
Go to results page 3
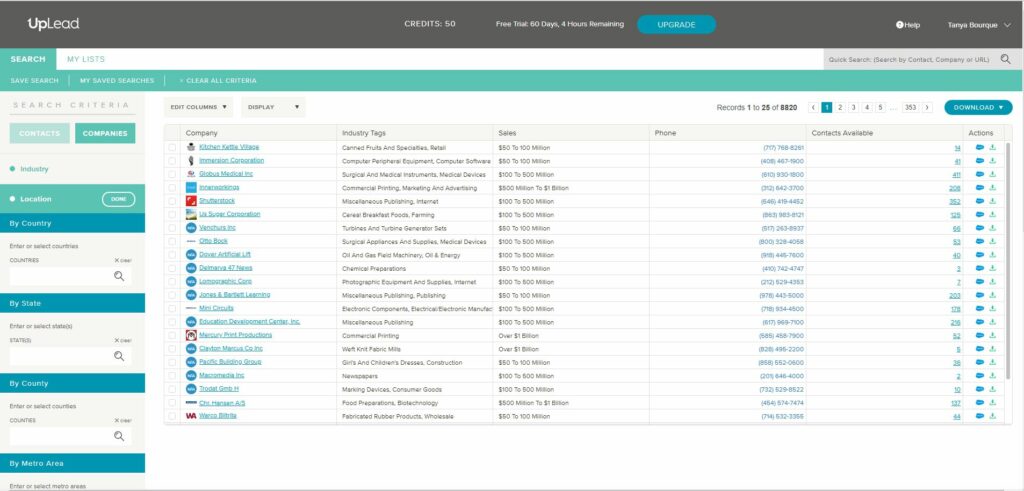(853, 107)
